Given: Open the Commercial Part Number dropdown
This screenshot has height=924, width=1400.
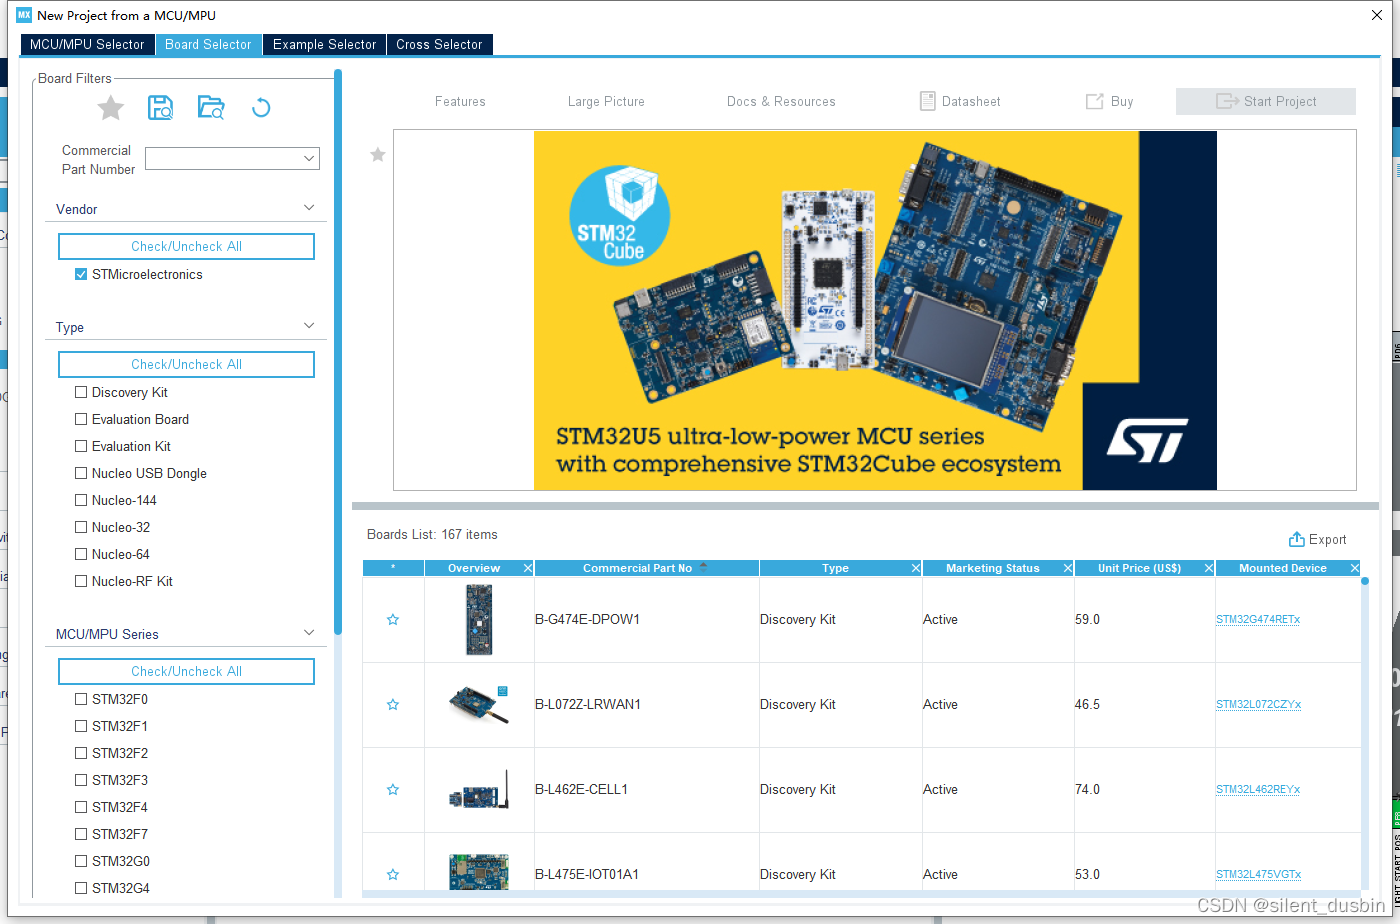Looking at the screenshot, I should [x=309, y=158].
